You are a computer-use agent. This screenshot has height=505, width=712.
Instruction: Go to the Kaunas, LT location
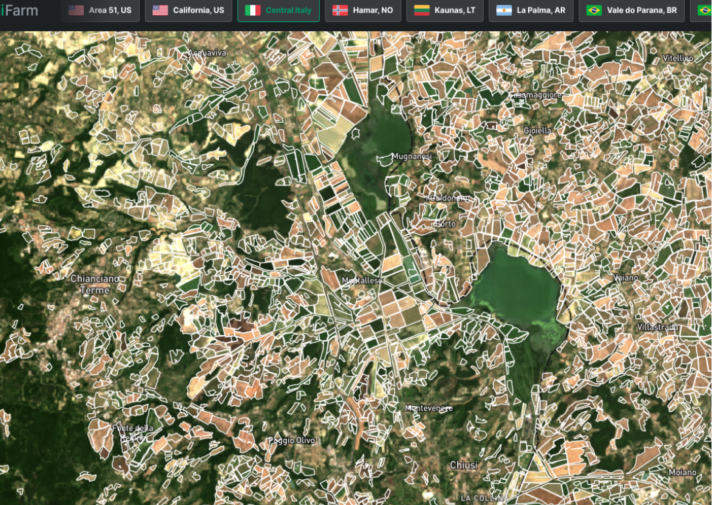[445, 10]
